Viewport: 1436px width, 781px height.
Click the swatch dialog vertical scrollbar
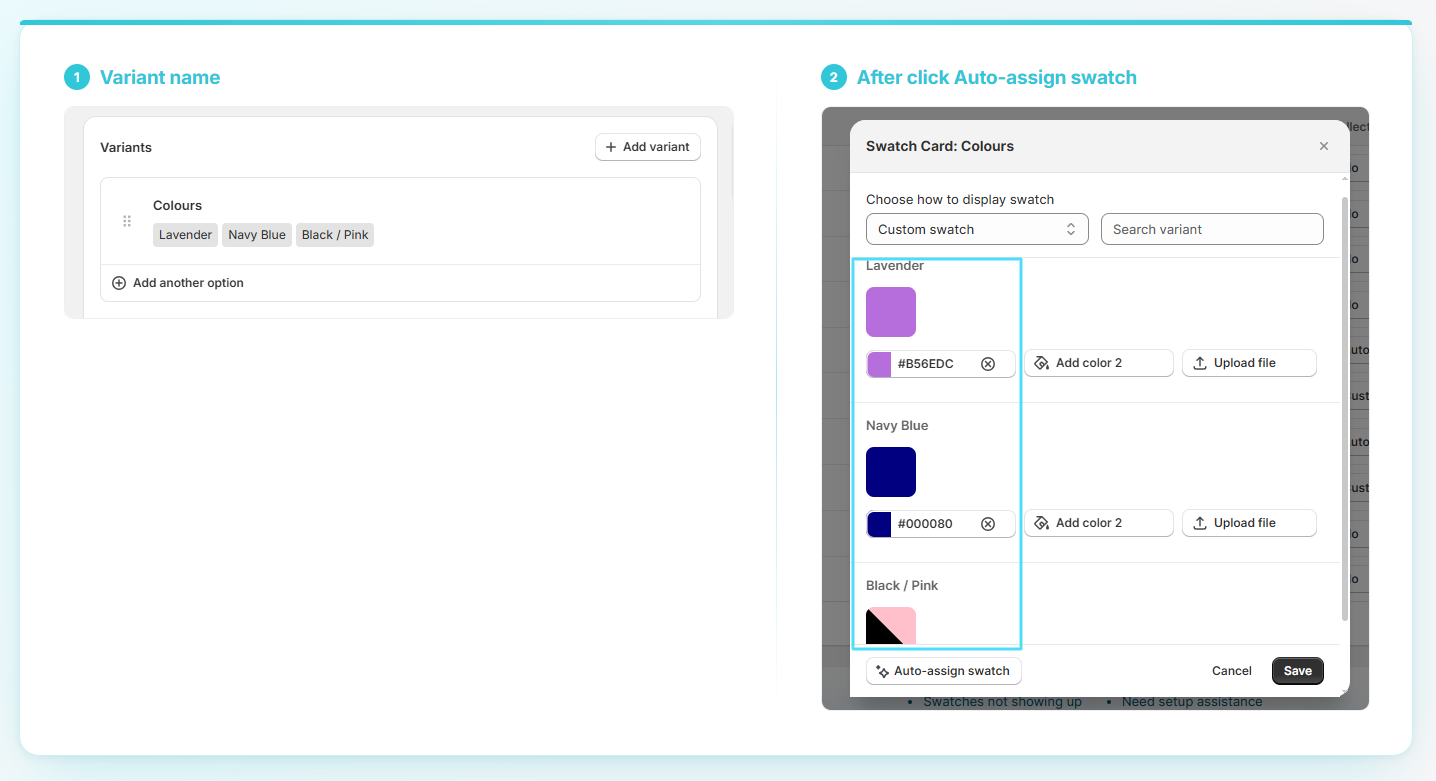coord(1345,410)
